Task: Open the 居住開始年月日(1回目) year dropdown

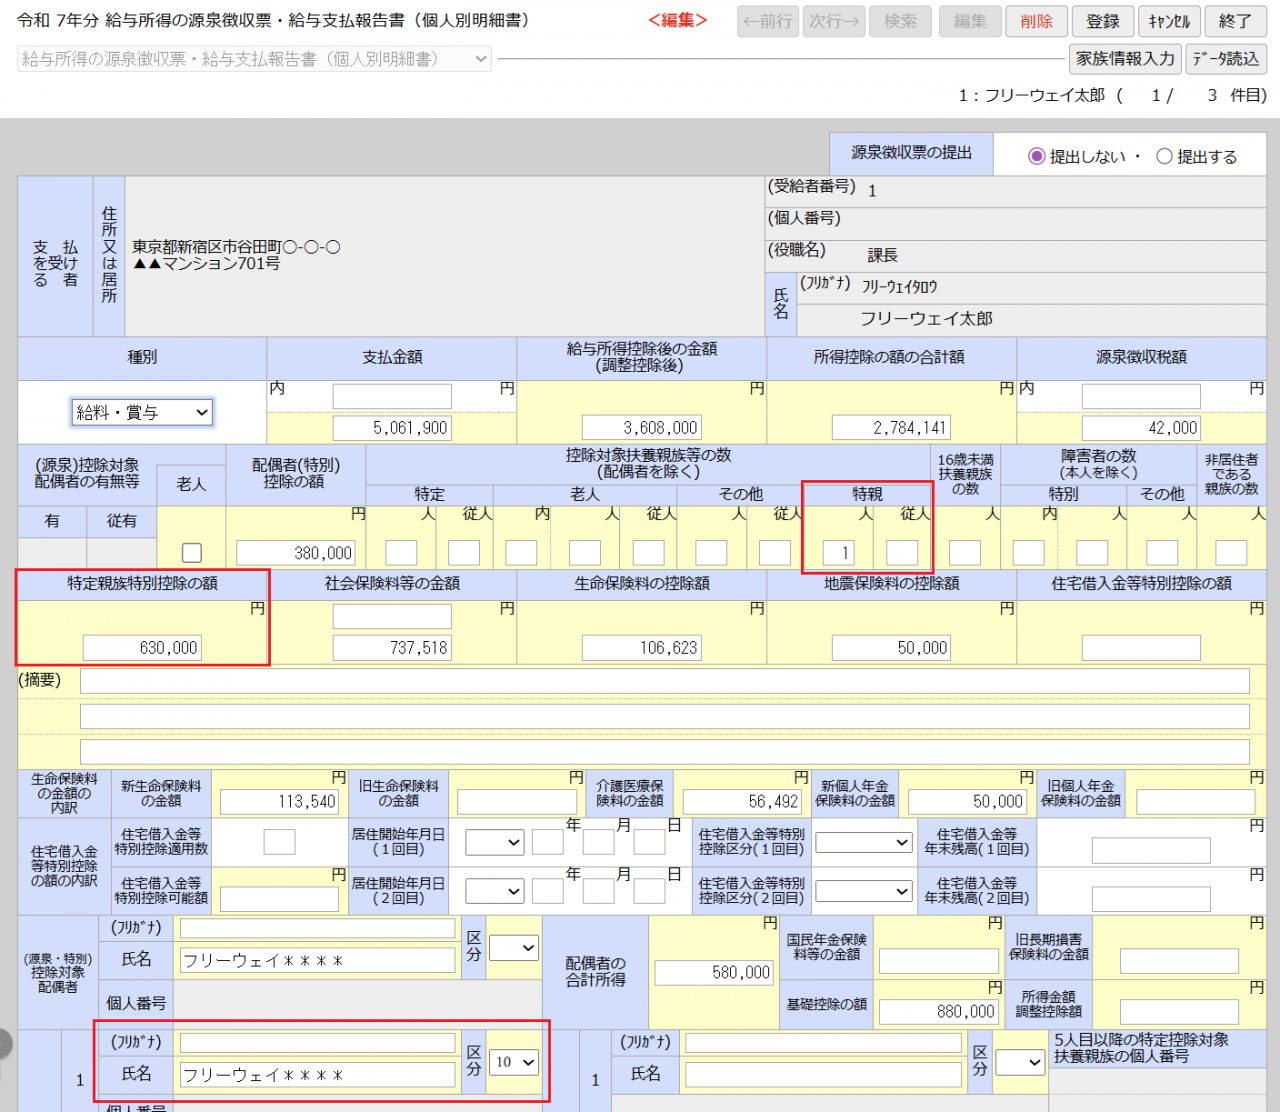Action: coord(495,842)
